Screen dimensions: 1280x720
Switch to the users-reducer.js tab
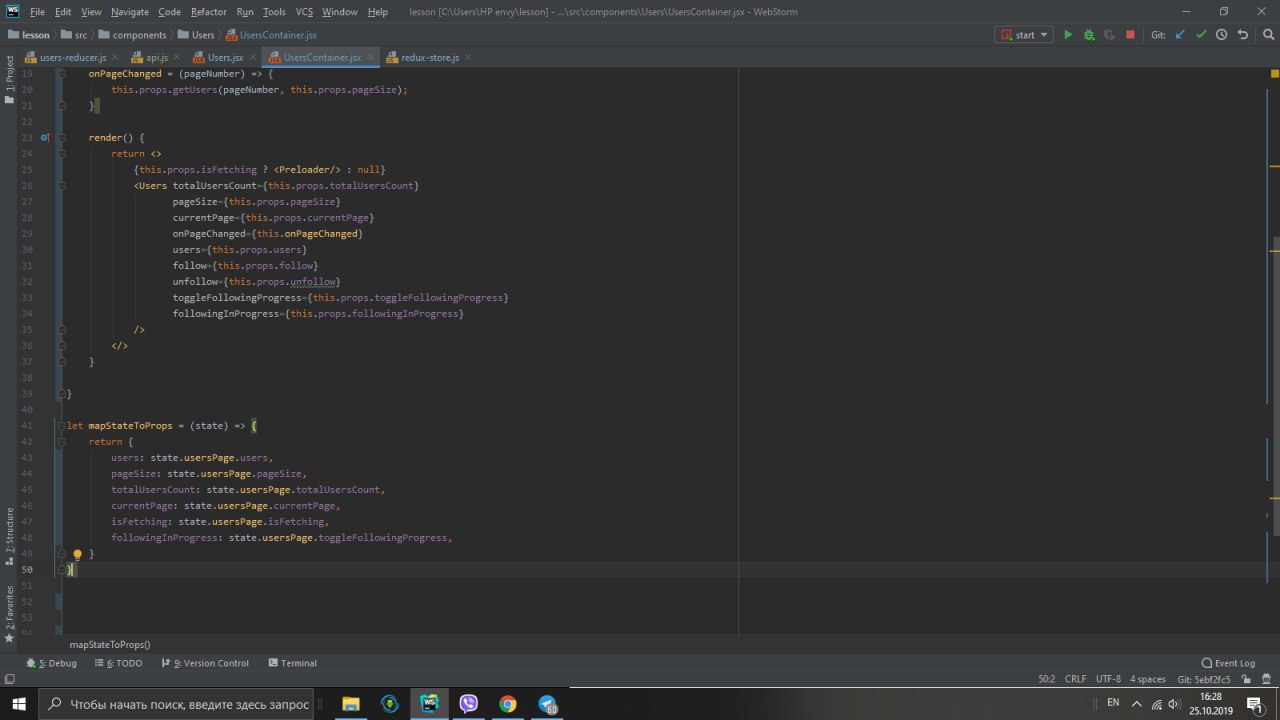pyautogui.click(x=72, y=58)
